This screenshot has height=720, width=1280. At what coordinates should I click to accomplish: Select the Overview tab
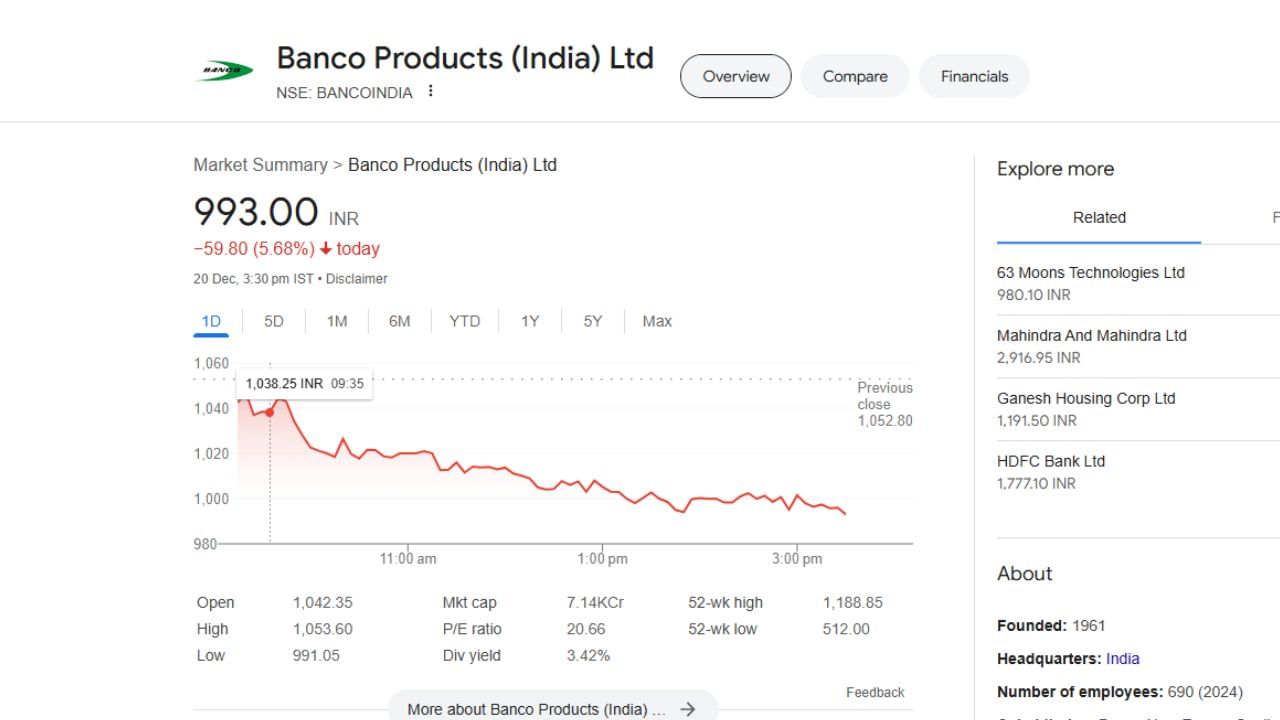point(736,76)
